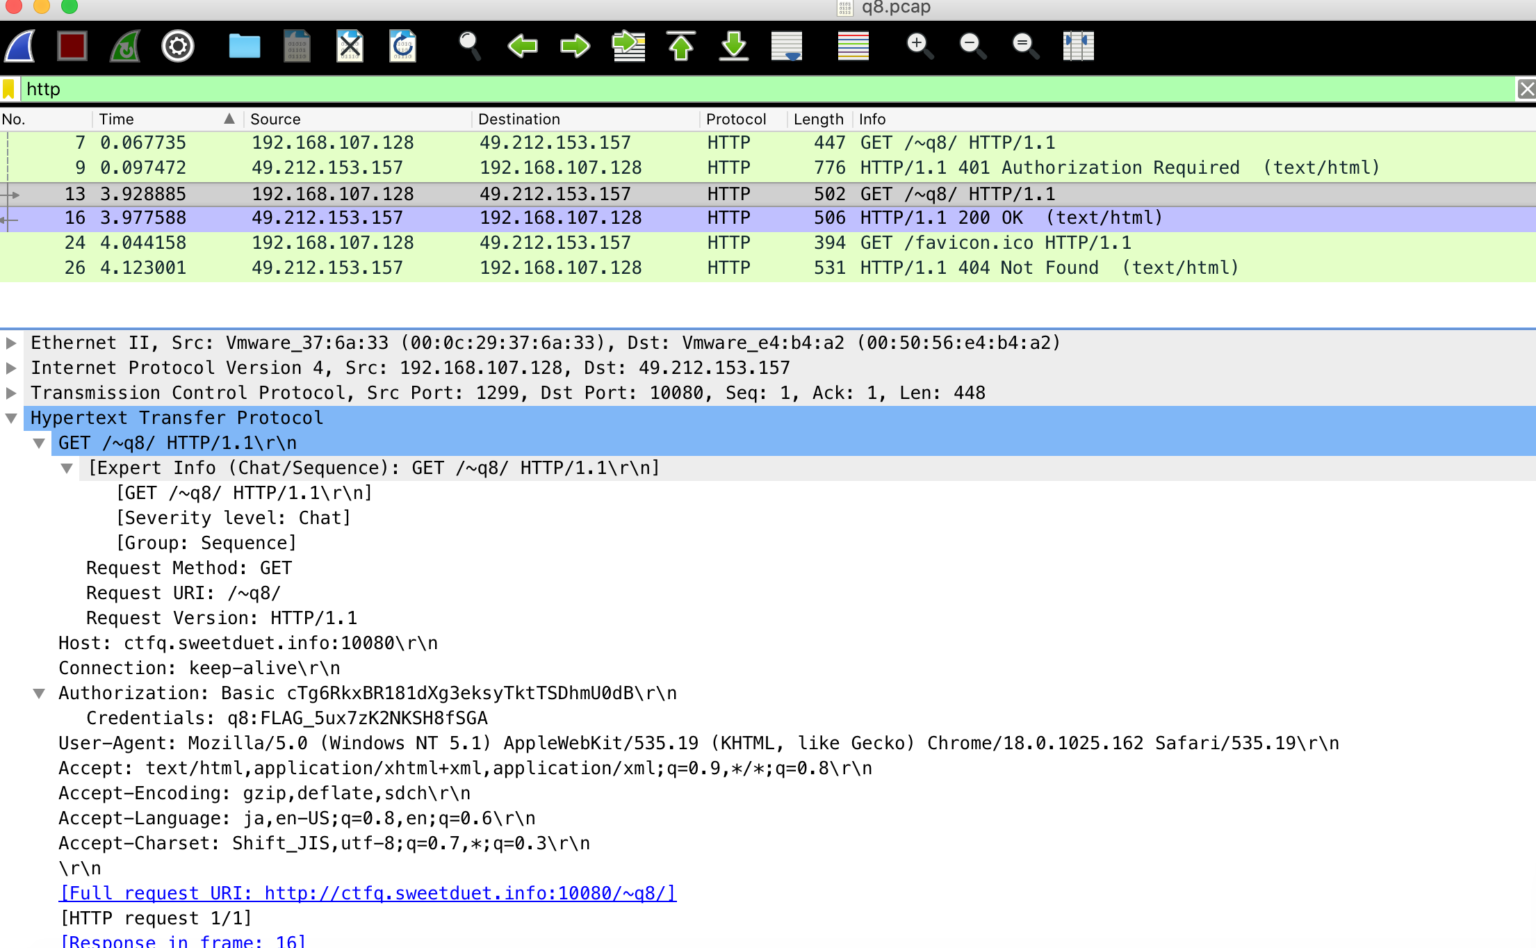Open the display filter bookmarks
This screenshot has height=948, width=1536.
pyautogui.click(x=11, y=88)
